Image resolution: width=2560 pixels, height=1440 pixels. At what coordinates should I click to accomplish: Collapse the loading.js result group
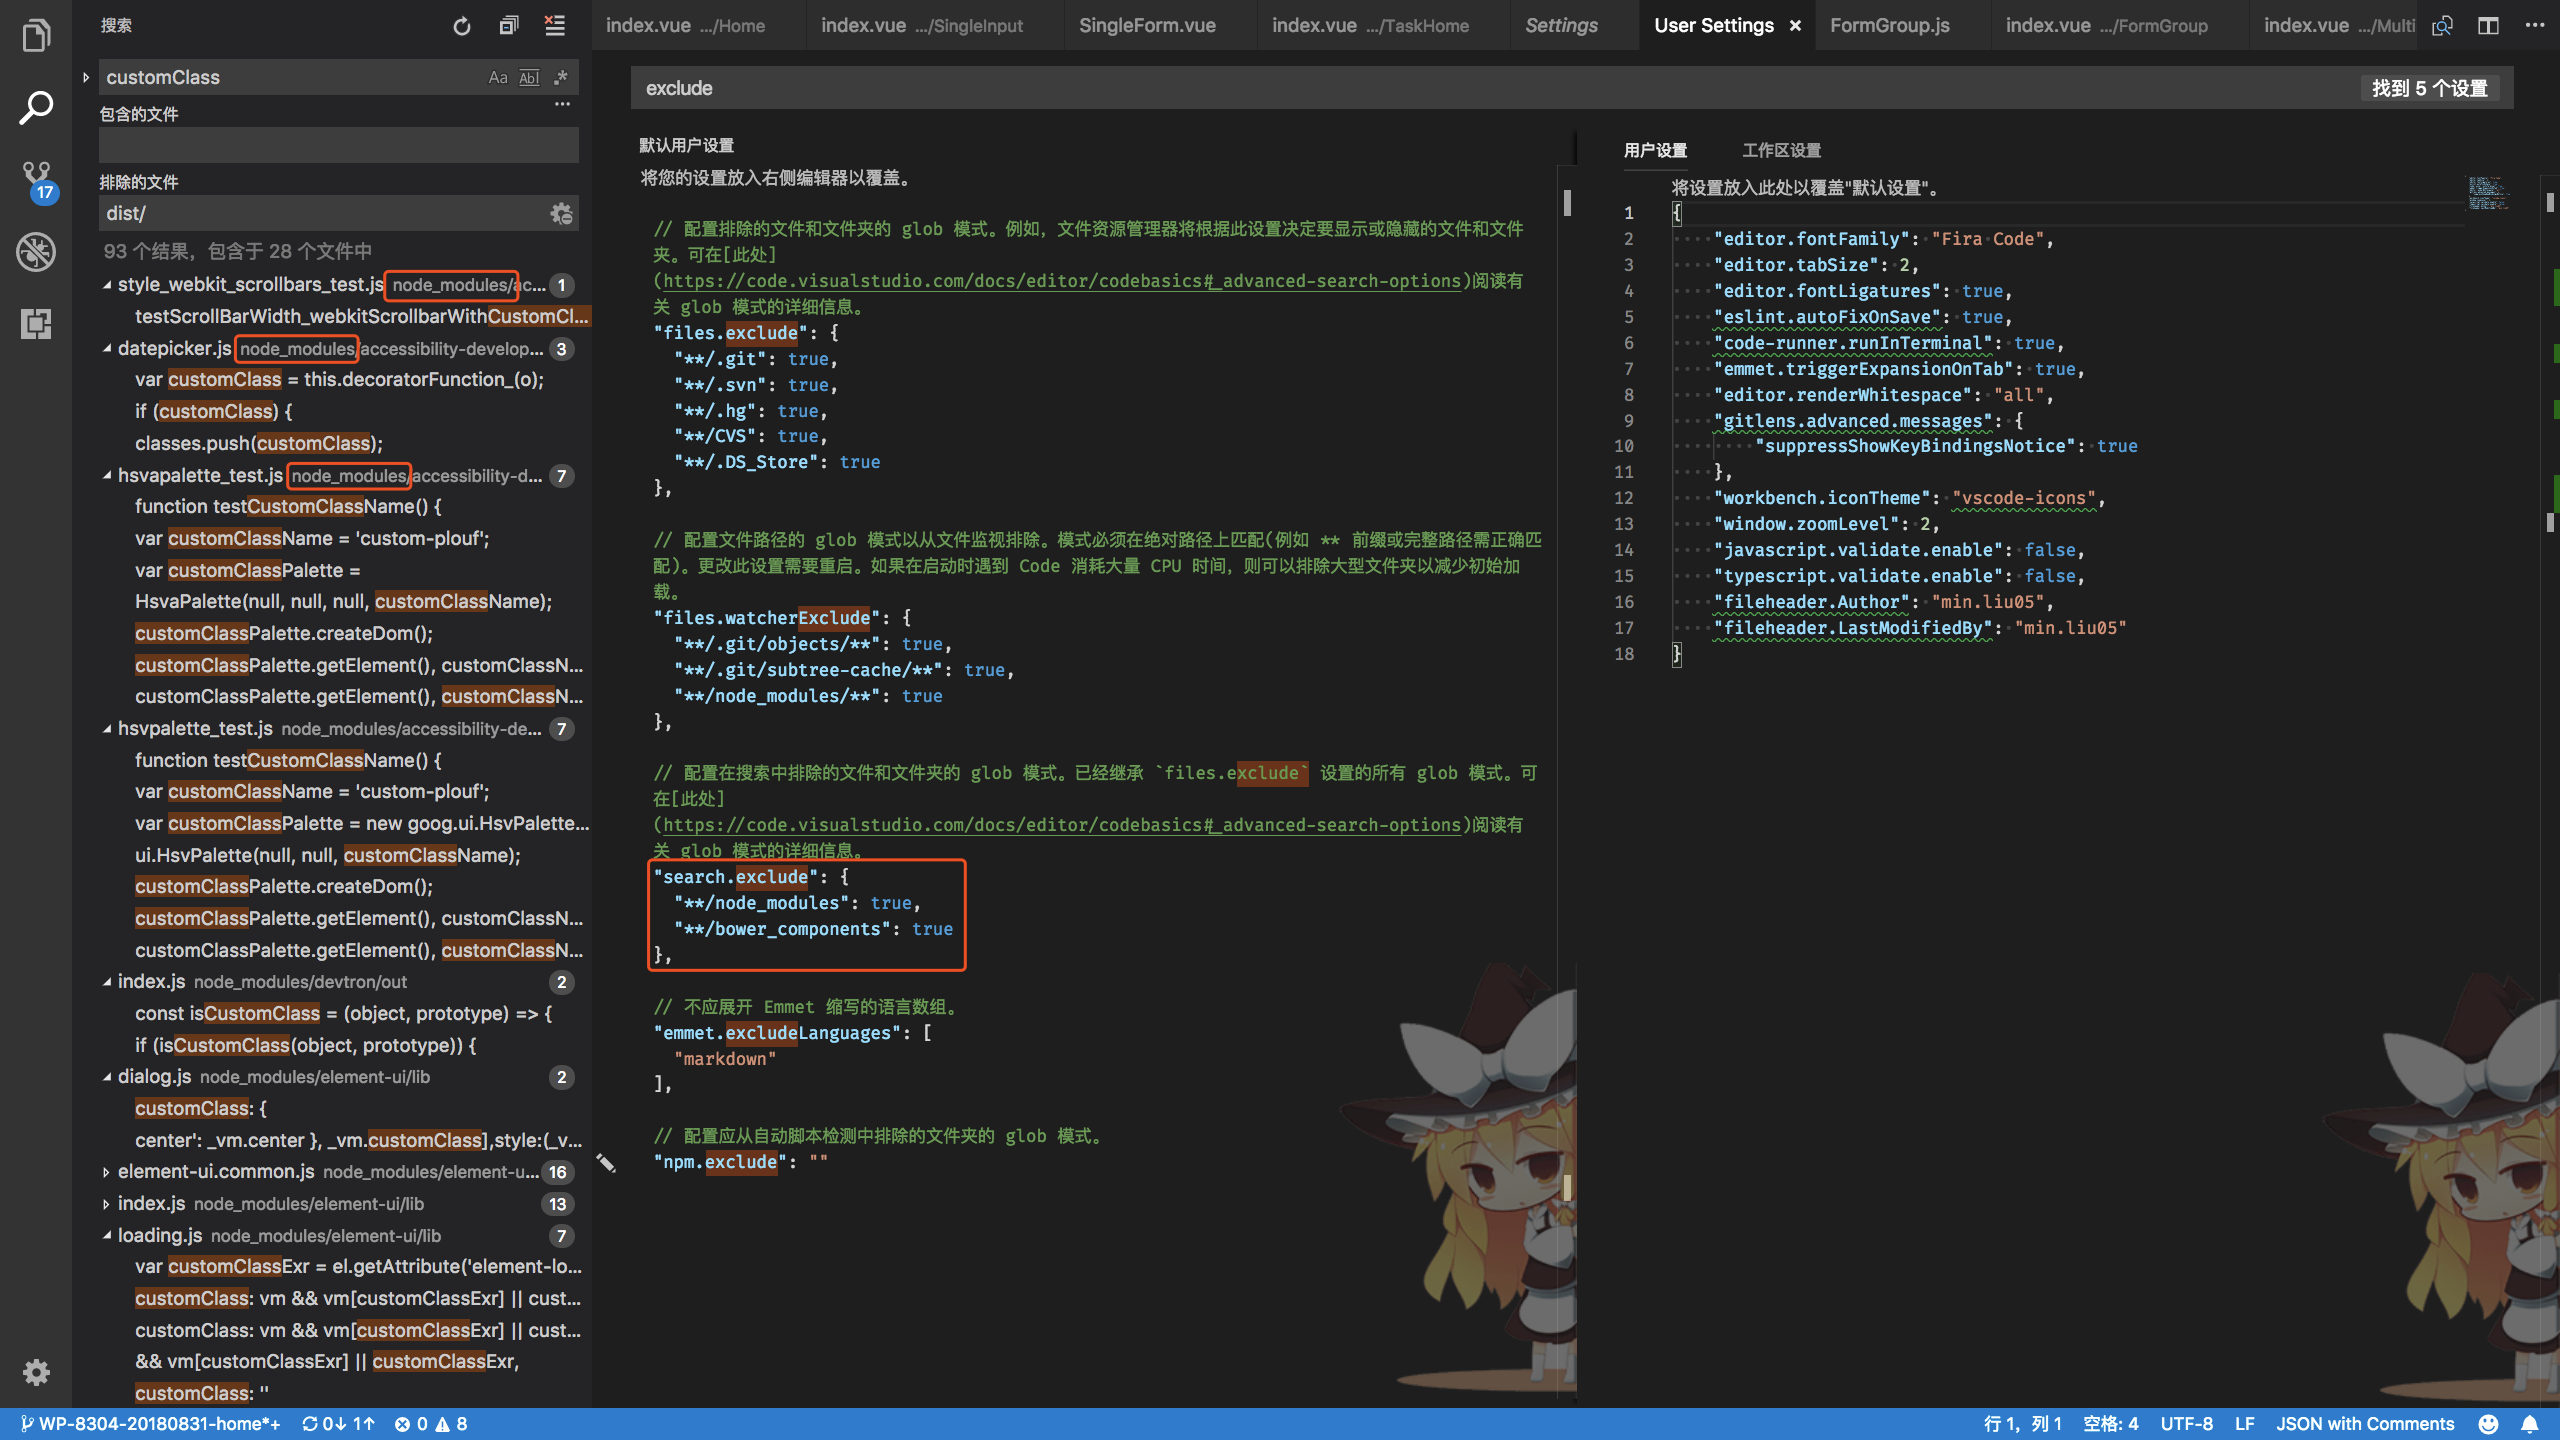pyautogui.click(x=107, y=1236)
